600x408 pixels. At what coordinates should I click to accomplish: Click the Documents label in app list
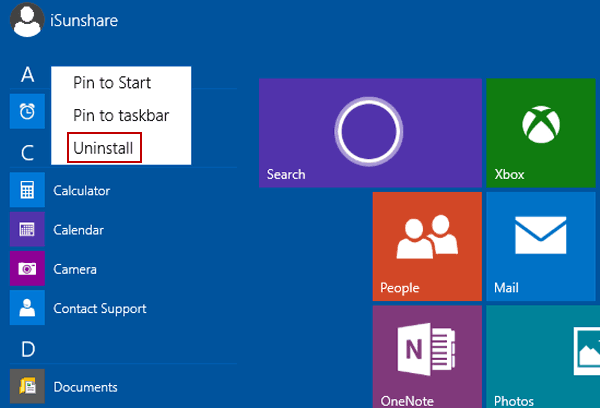85,387
